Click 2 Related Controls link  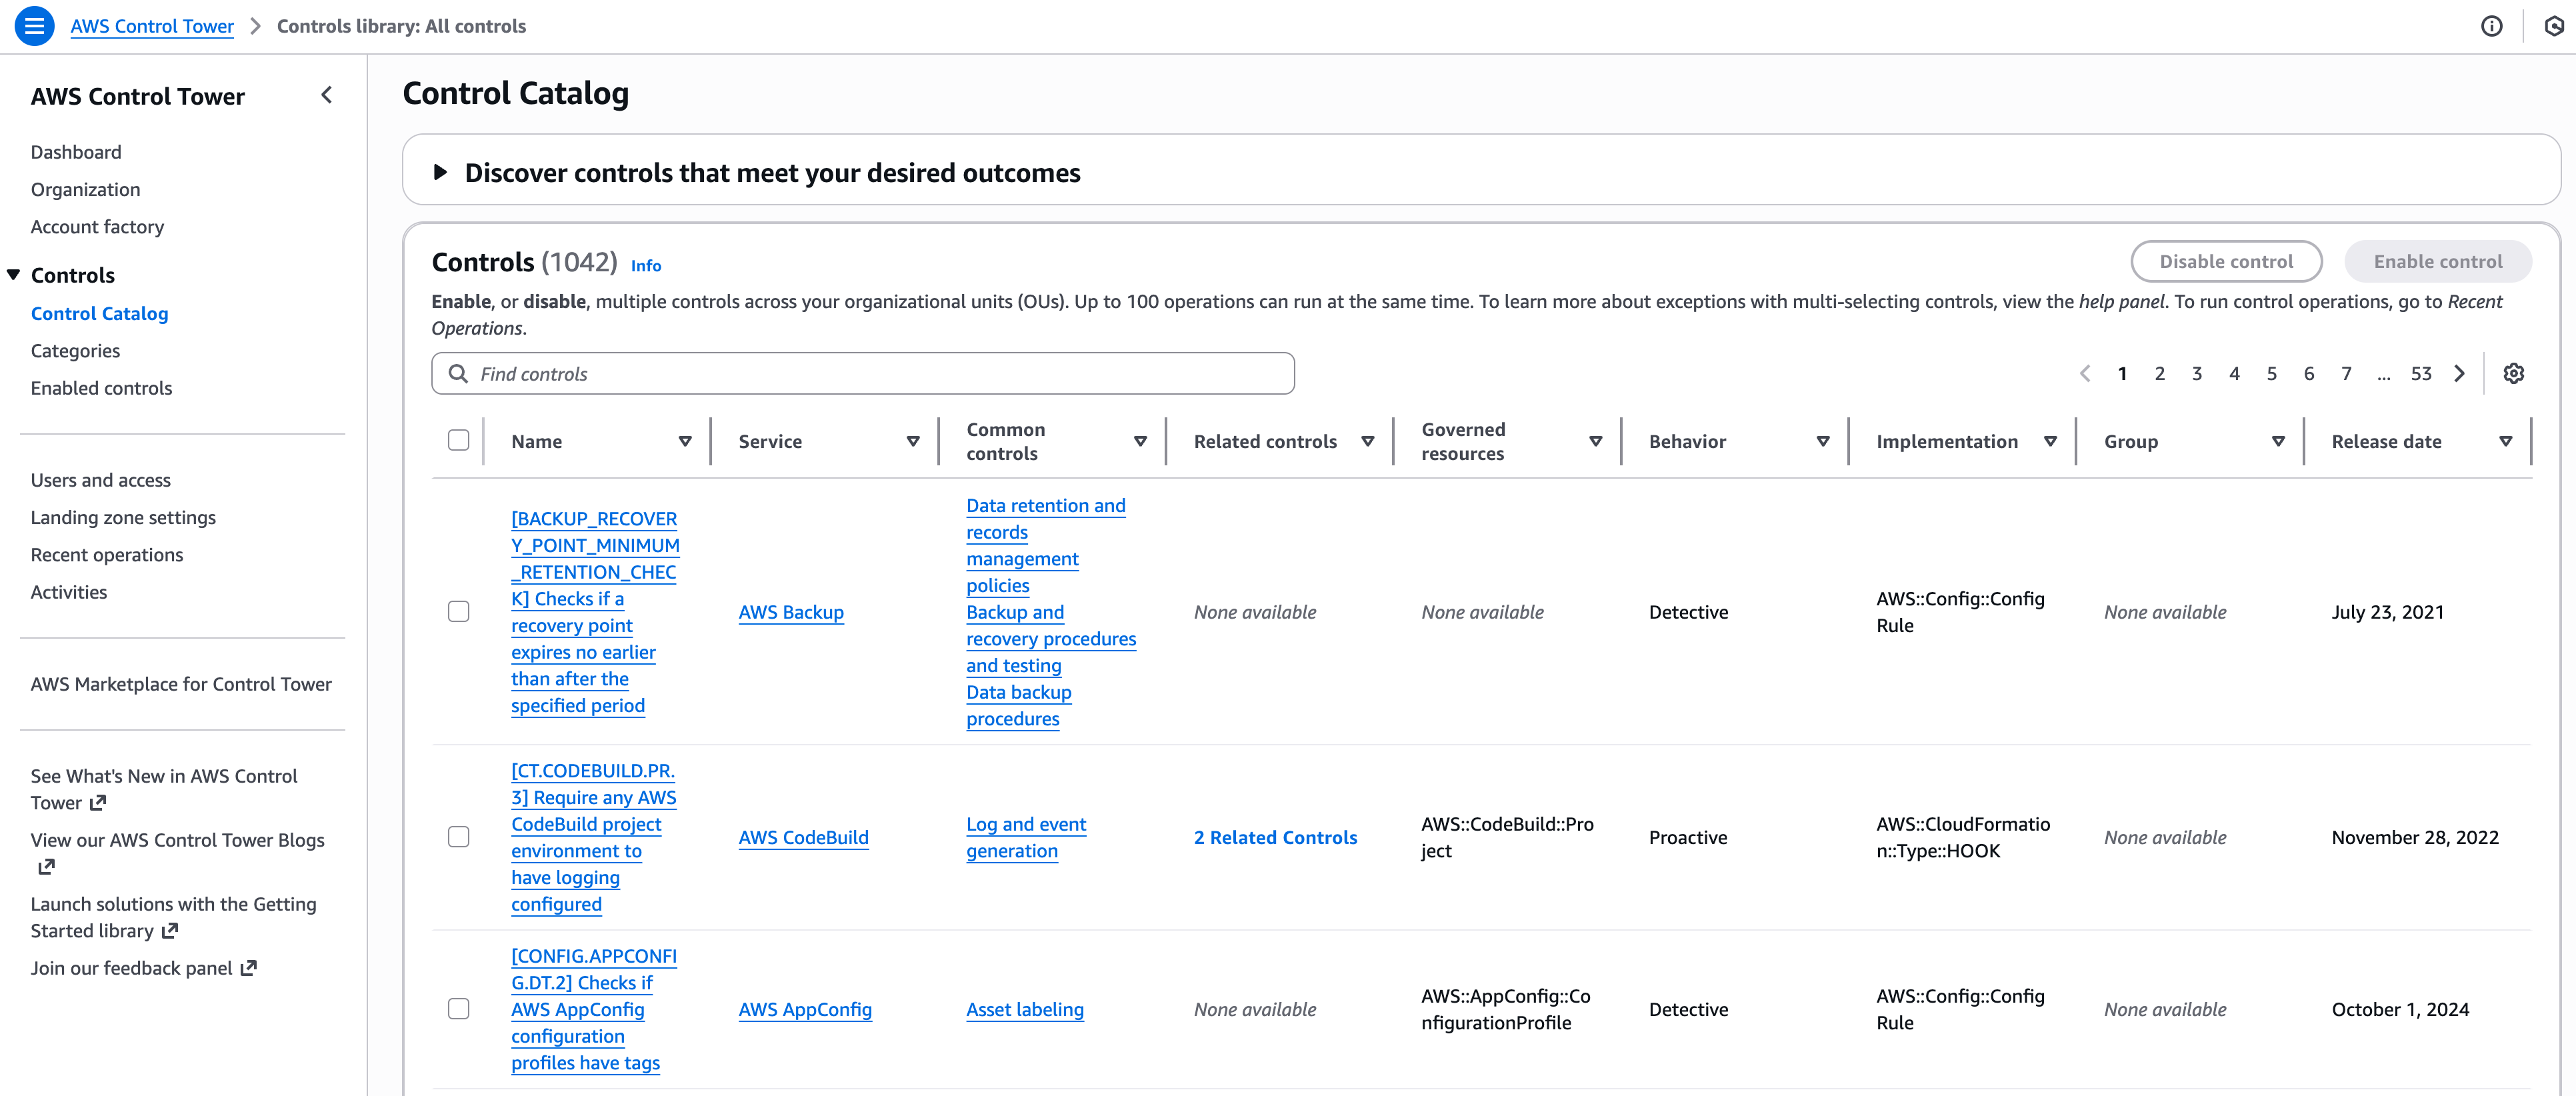point(1275,837)
